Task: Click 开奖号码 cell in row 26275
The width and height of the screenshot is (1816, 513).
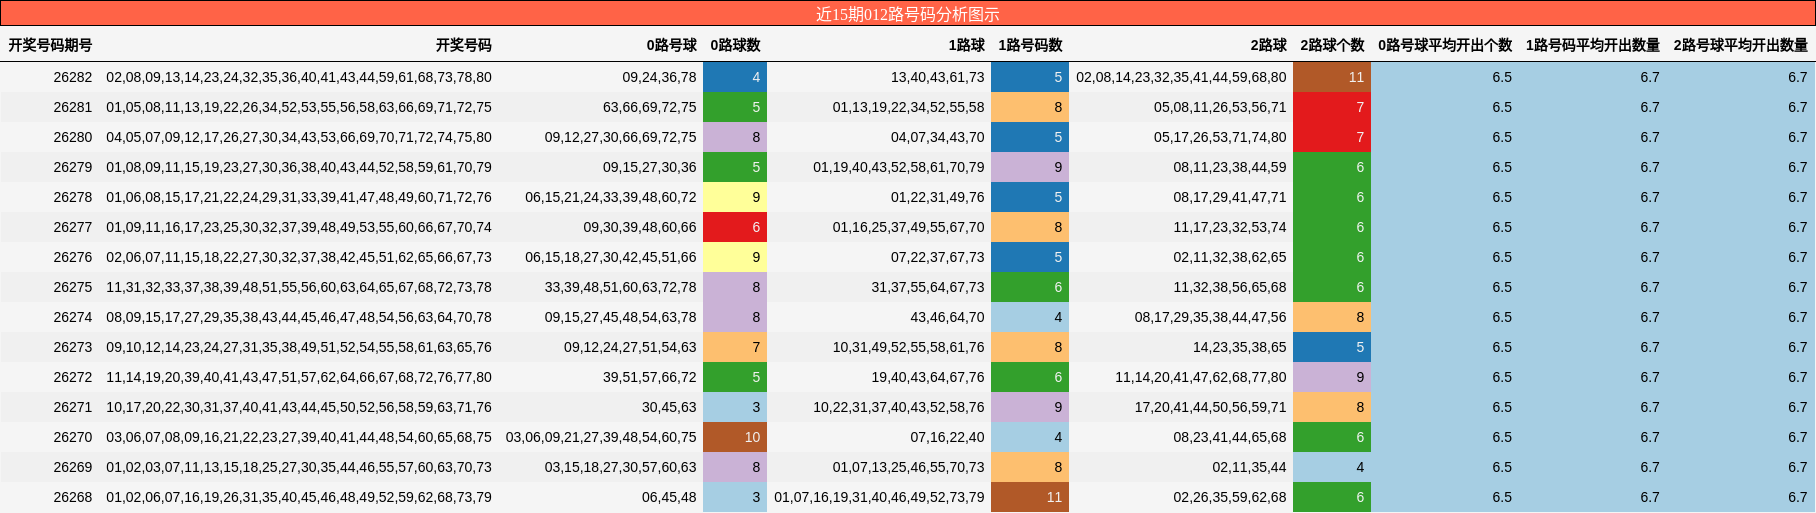Action: tap(299, 287)
